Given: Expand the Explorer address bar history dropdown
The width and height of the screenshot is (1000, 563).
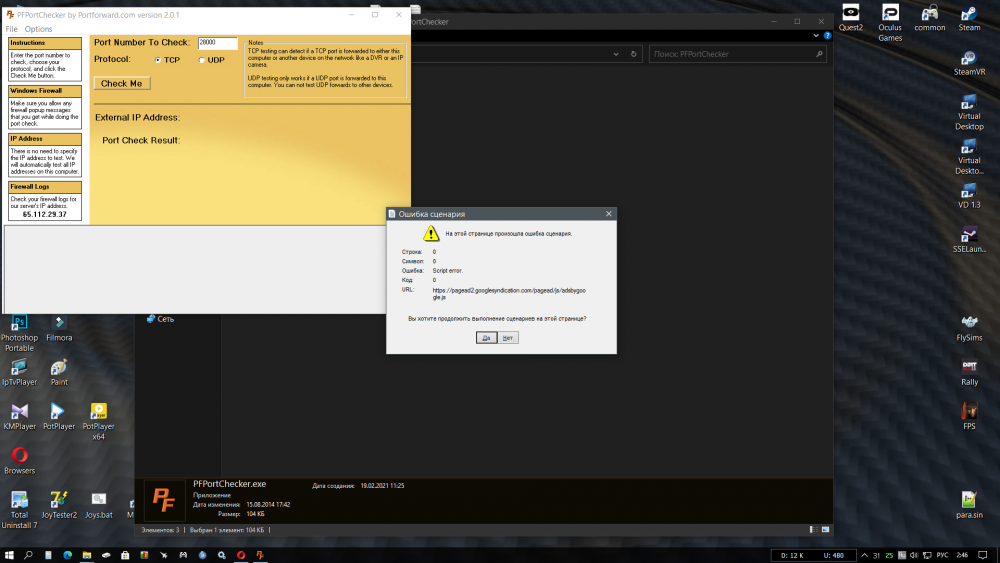Looking at the screenshot, I should pos(616,54).
